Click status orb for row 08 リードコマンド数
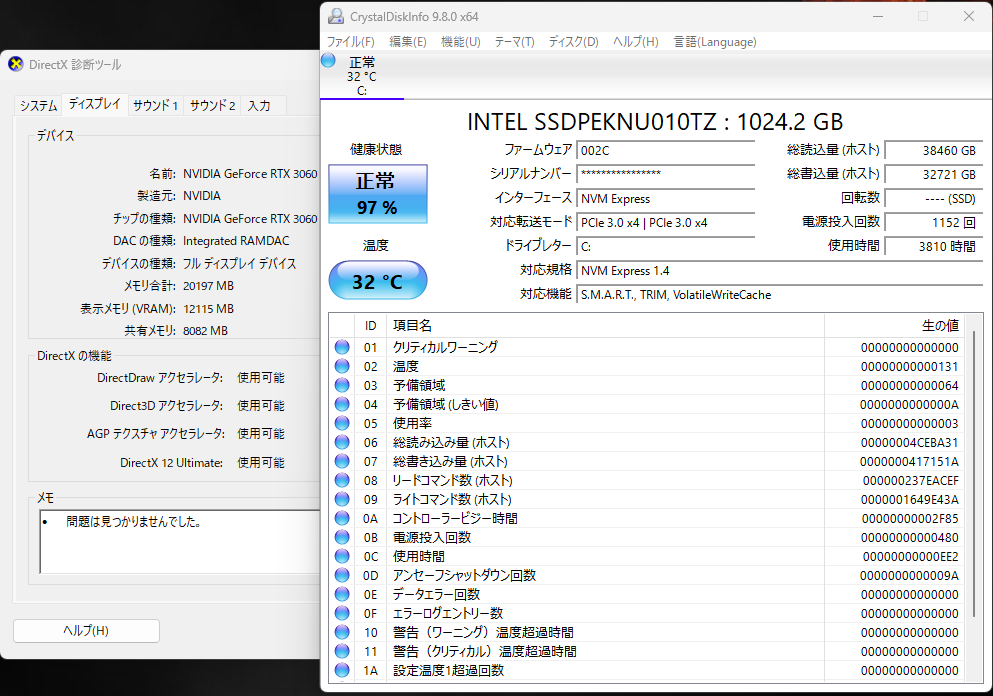This screenshot has height=696, width=993. (x=342, y=480)
